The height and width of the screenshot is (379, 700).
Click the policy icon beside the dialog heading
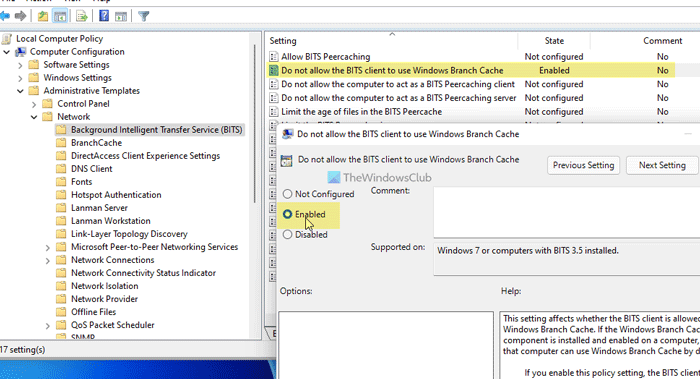(286, 161)
